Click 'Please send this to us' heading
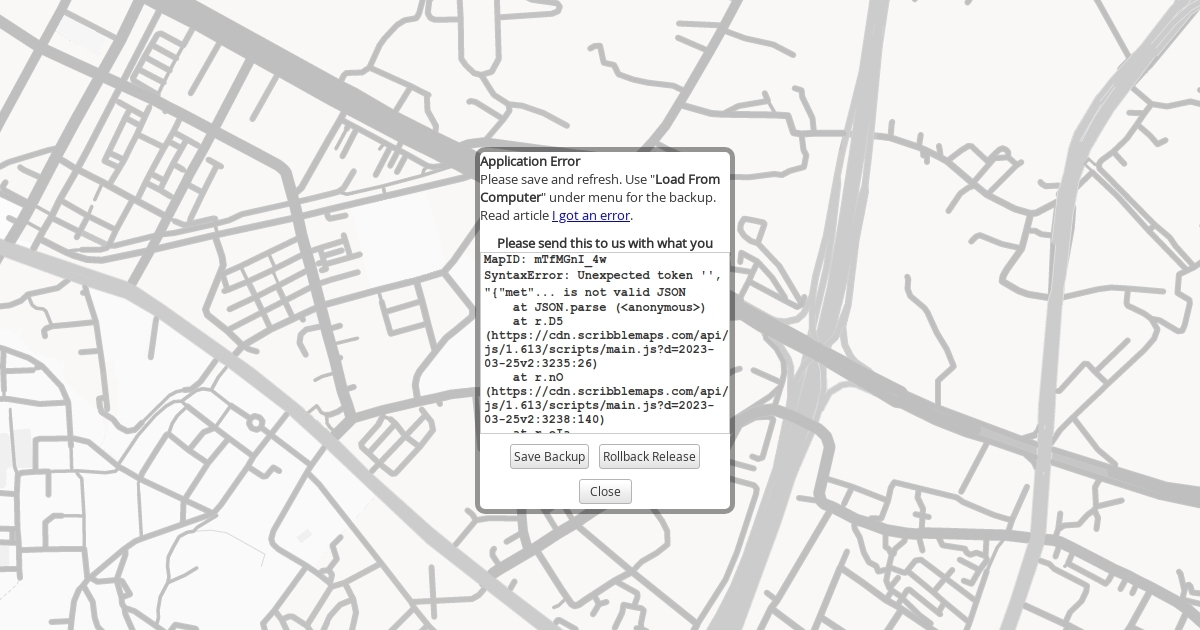 pos(605,243)
